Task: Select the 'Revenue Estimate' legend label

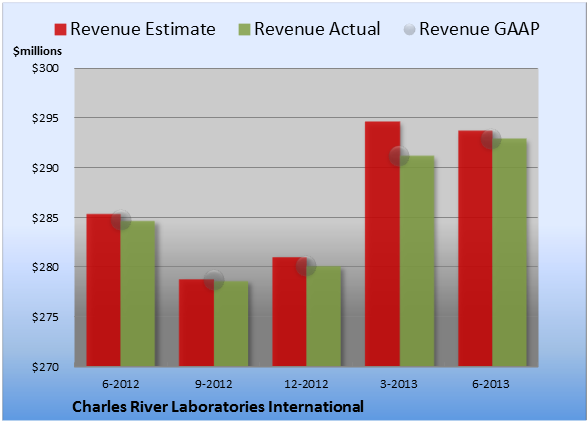Action: click(x=143, y=29)
